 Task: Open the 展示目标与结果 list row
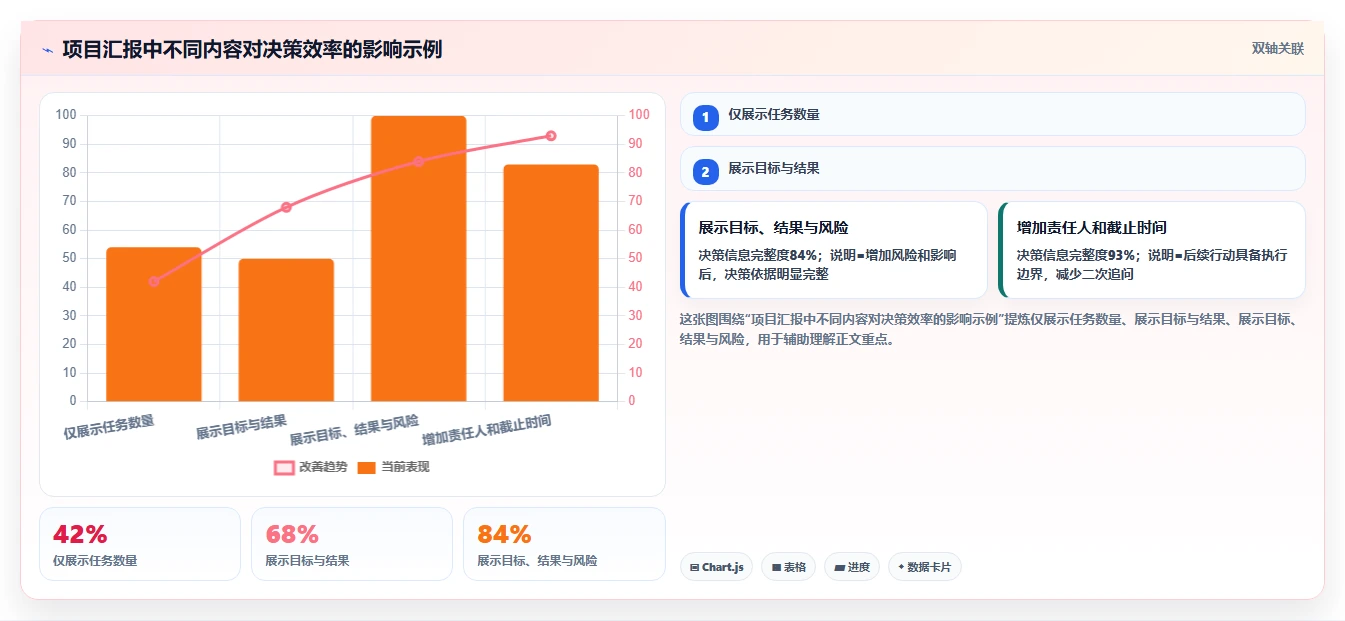pos(992,168)
